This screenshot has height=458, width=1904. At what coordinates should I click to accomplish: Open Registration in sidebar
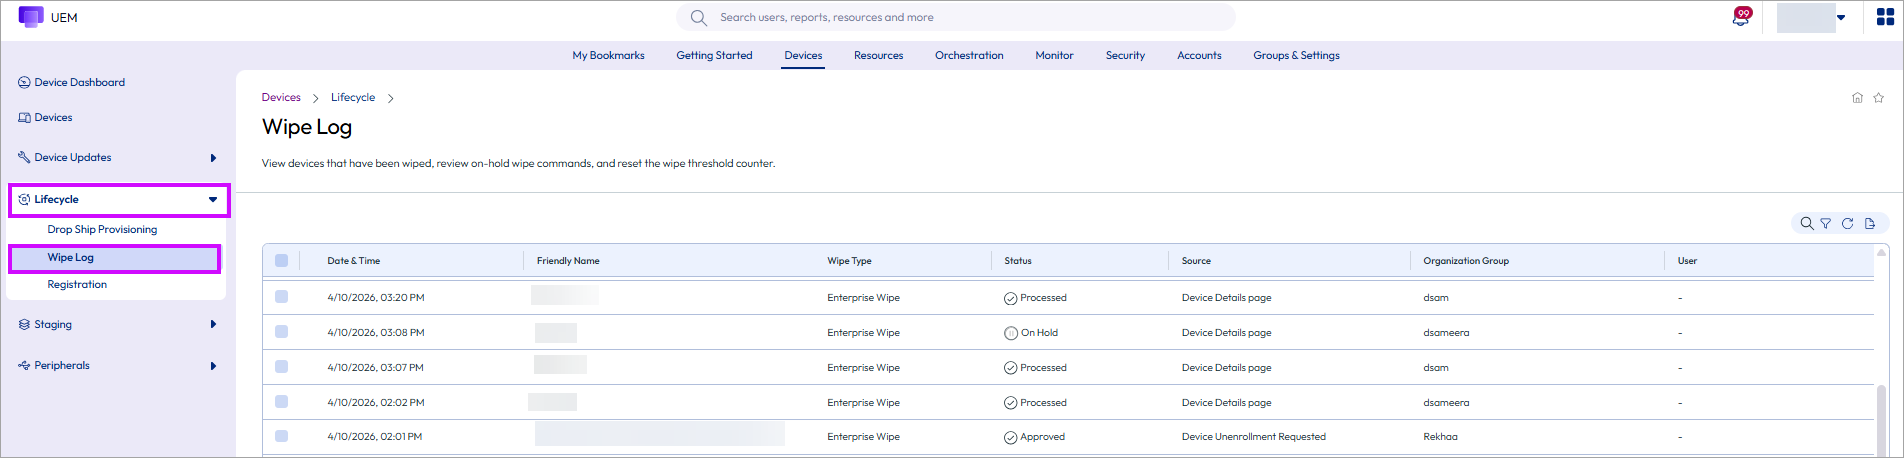(77, 284)
